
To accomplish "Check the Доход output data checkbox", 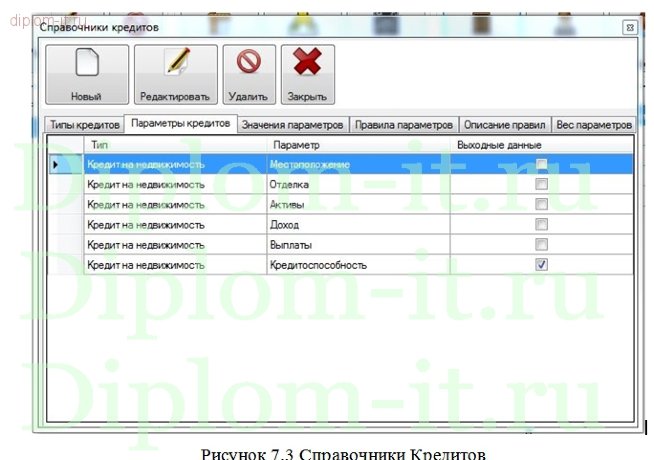I will pyautogui.click(x=542, y=225).
